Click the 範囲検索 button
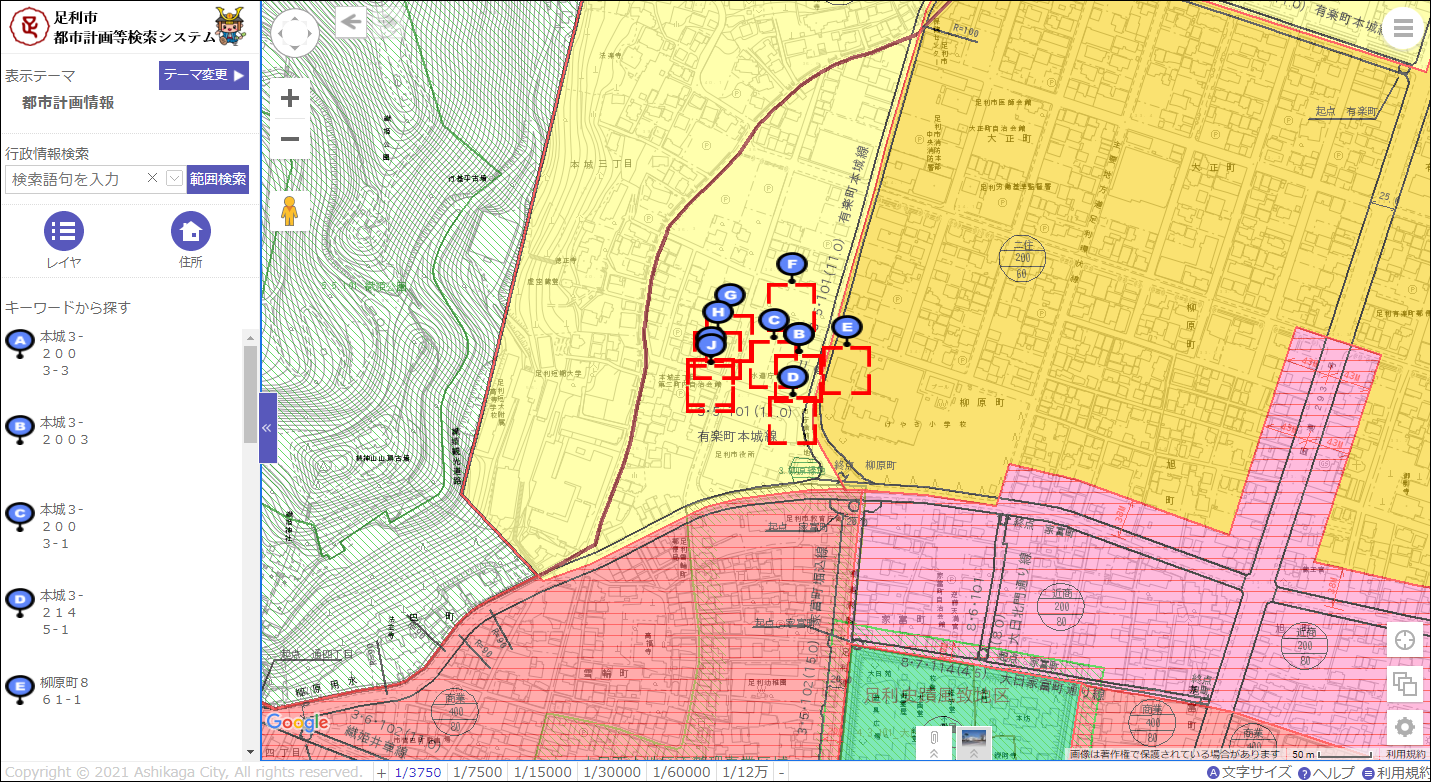1431x782 pixels. click(x=218, y=179)
